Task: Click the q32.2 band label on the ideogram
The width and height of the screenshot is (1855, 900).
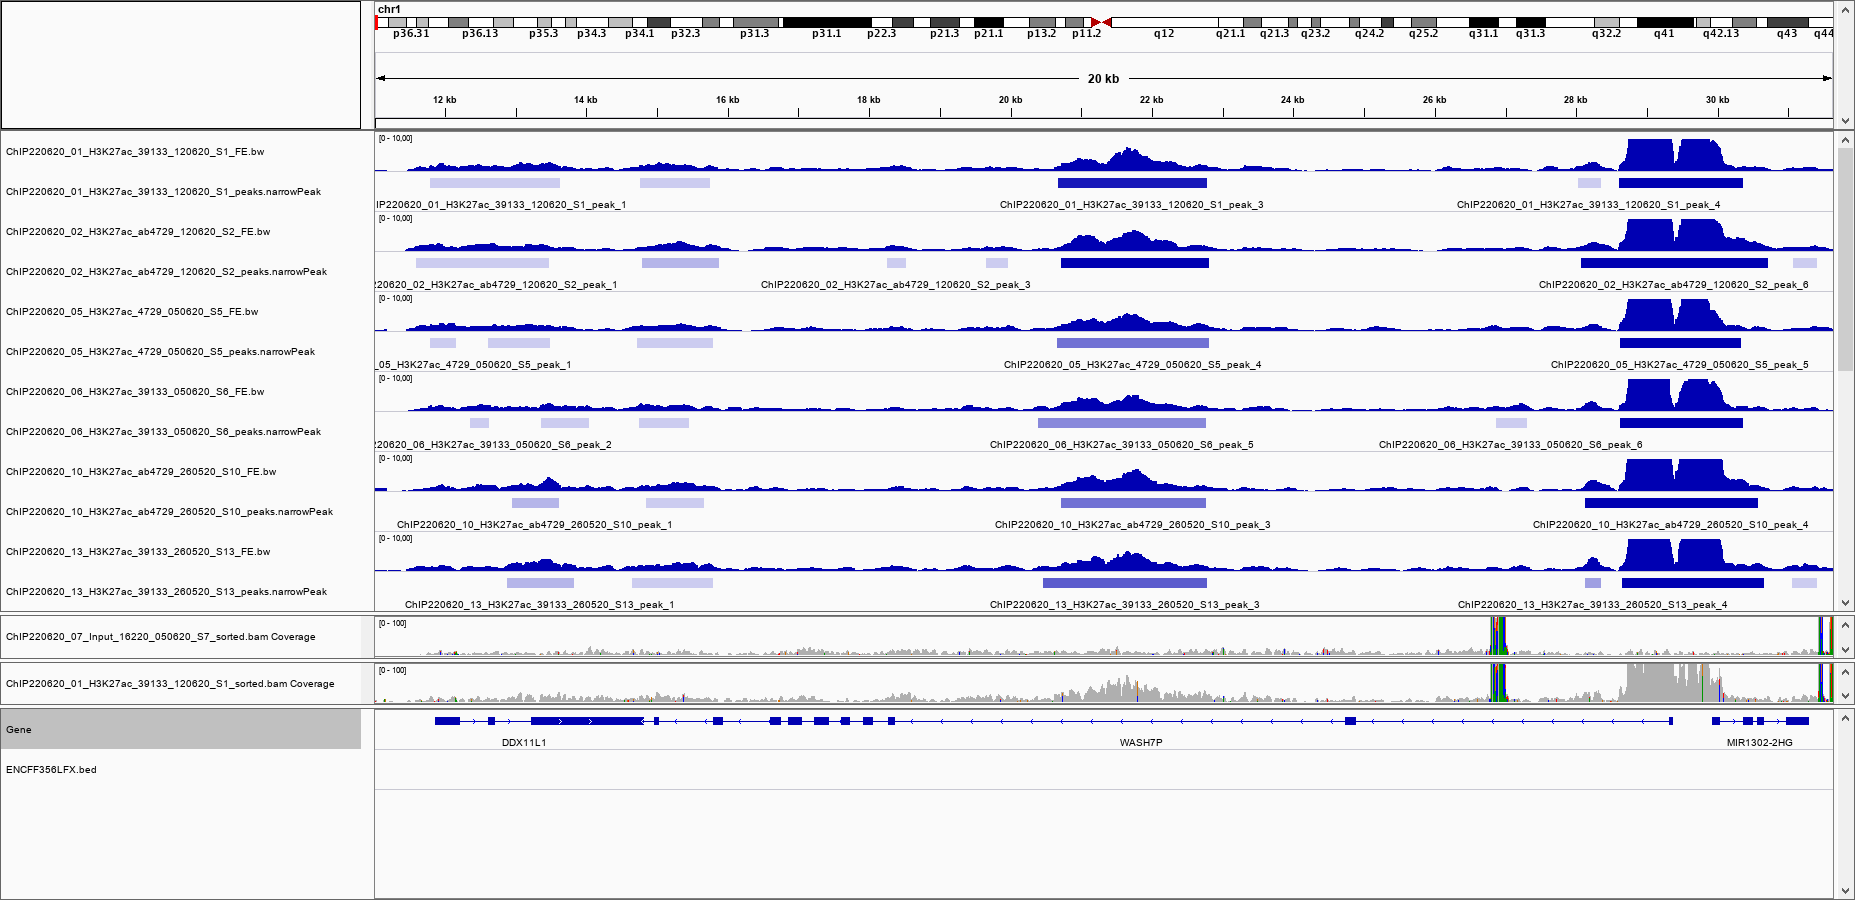Action: coord(1607,34)
